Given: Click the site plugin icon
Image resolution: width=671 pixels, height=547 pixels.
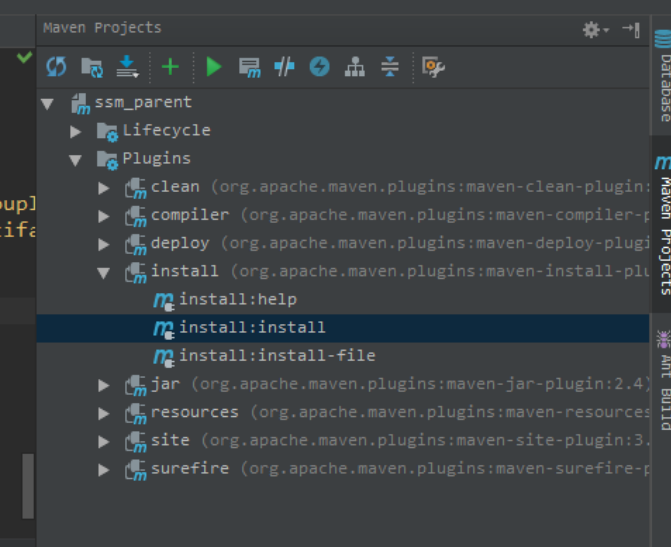Looking at the screenshot, I should (136, 442).
